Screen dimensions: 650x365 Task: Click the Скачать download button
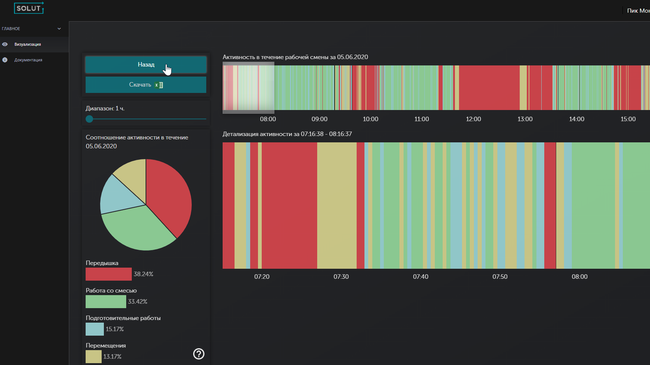click(x=146, y=85)
